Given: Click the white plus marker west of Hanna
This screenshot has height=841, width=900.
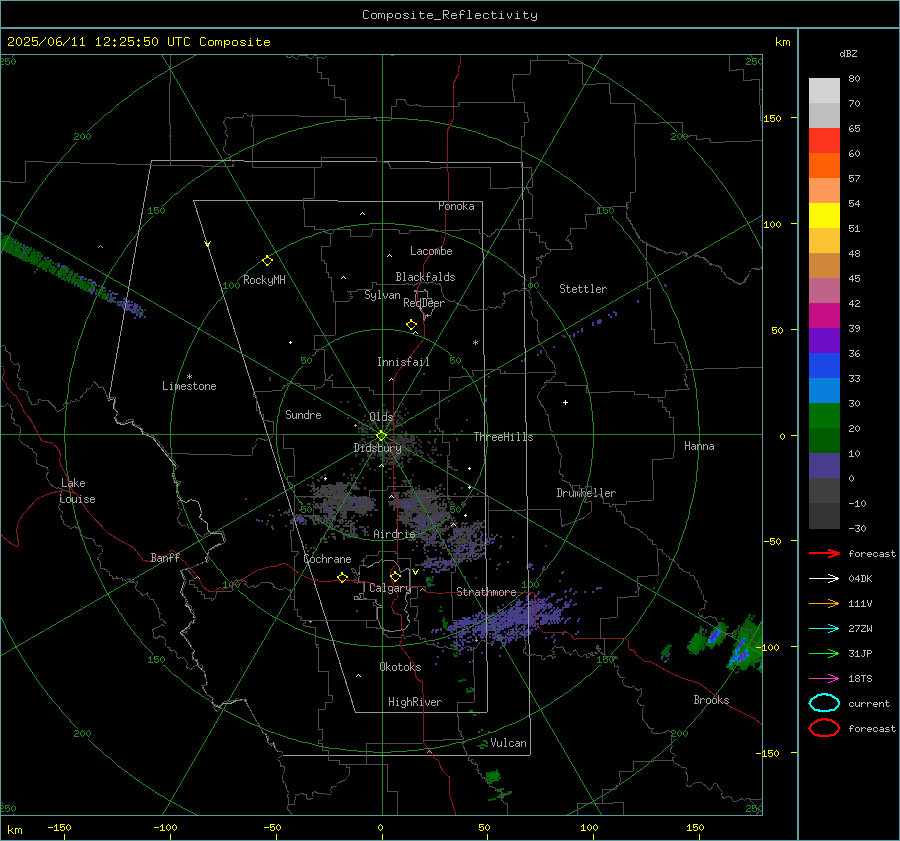Looking at the screenshot, I should click(565, 402).
